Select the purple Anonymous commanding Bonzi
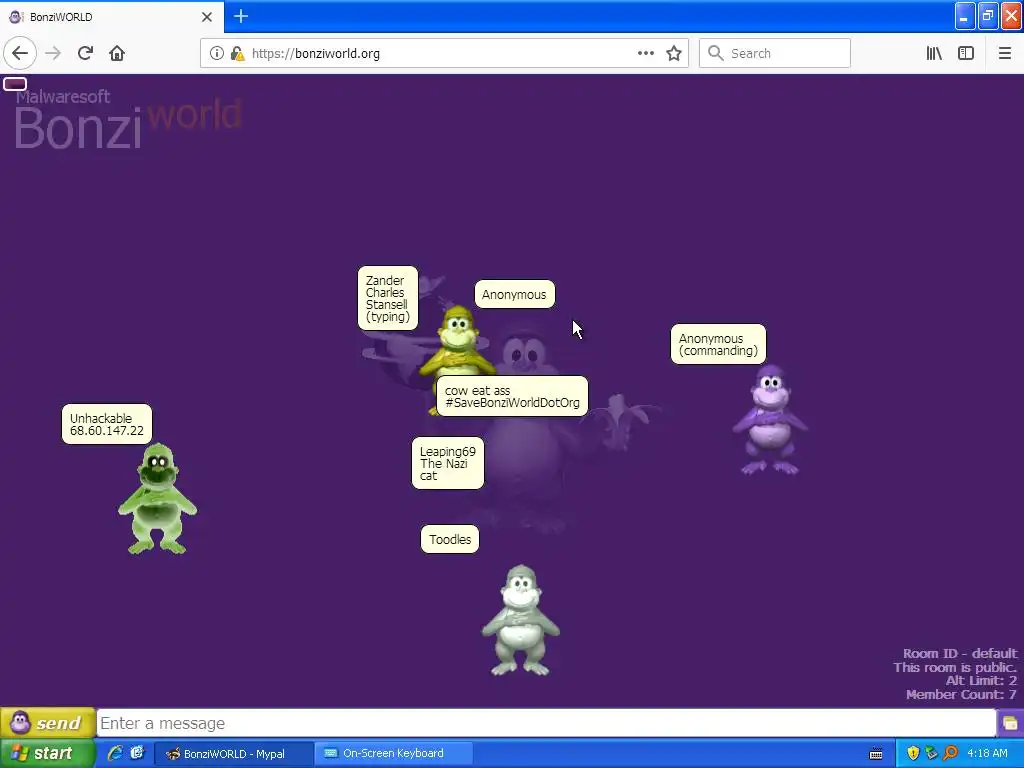Image resolution: width=1024 pixels, height=768 pixels. [770, 420]
